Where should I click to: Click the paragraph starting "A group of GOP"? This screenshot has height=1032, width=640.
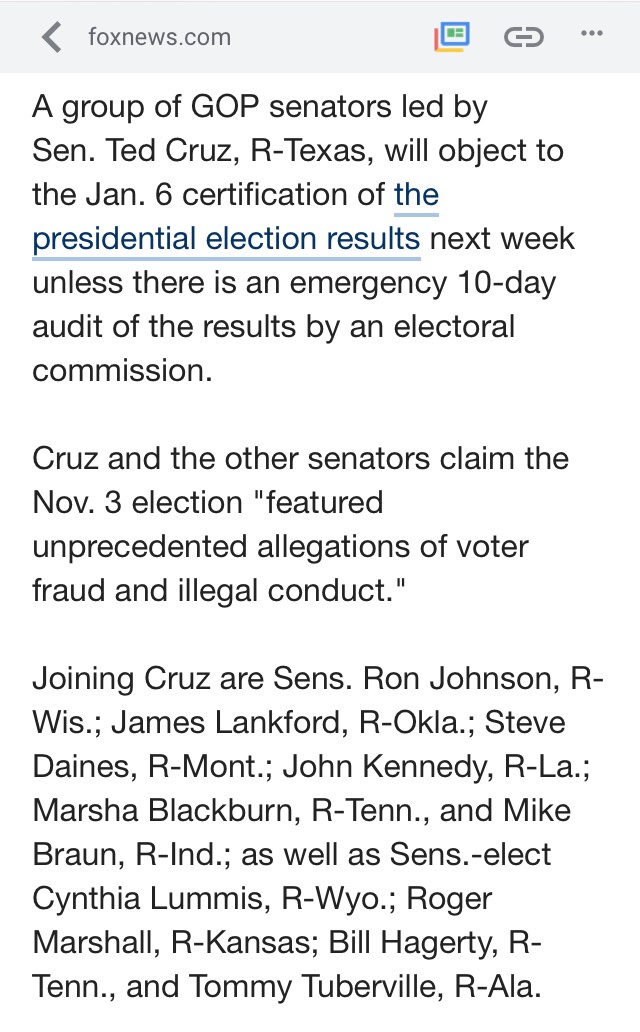300,238
